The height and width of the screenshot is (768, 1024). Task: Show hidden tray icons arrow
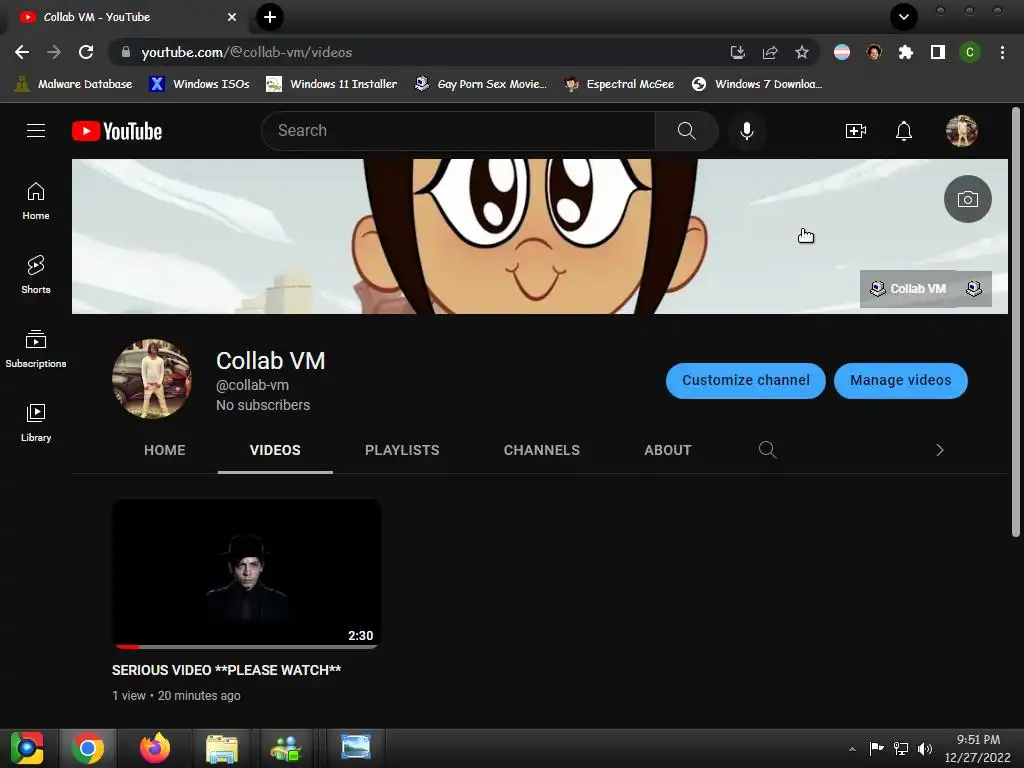pyautogui.click(x=852, y=749)
